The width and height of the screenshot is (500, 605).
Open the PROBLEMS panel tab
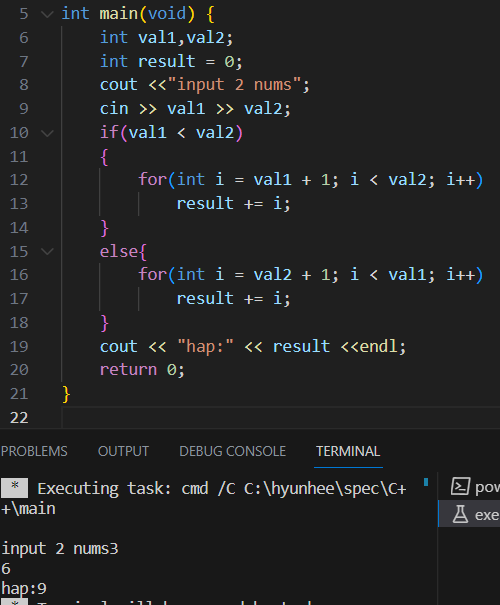(x=34, y=451)
